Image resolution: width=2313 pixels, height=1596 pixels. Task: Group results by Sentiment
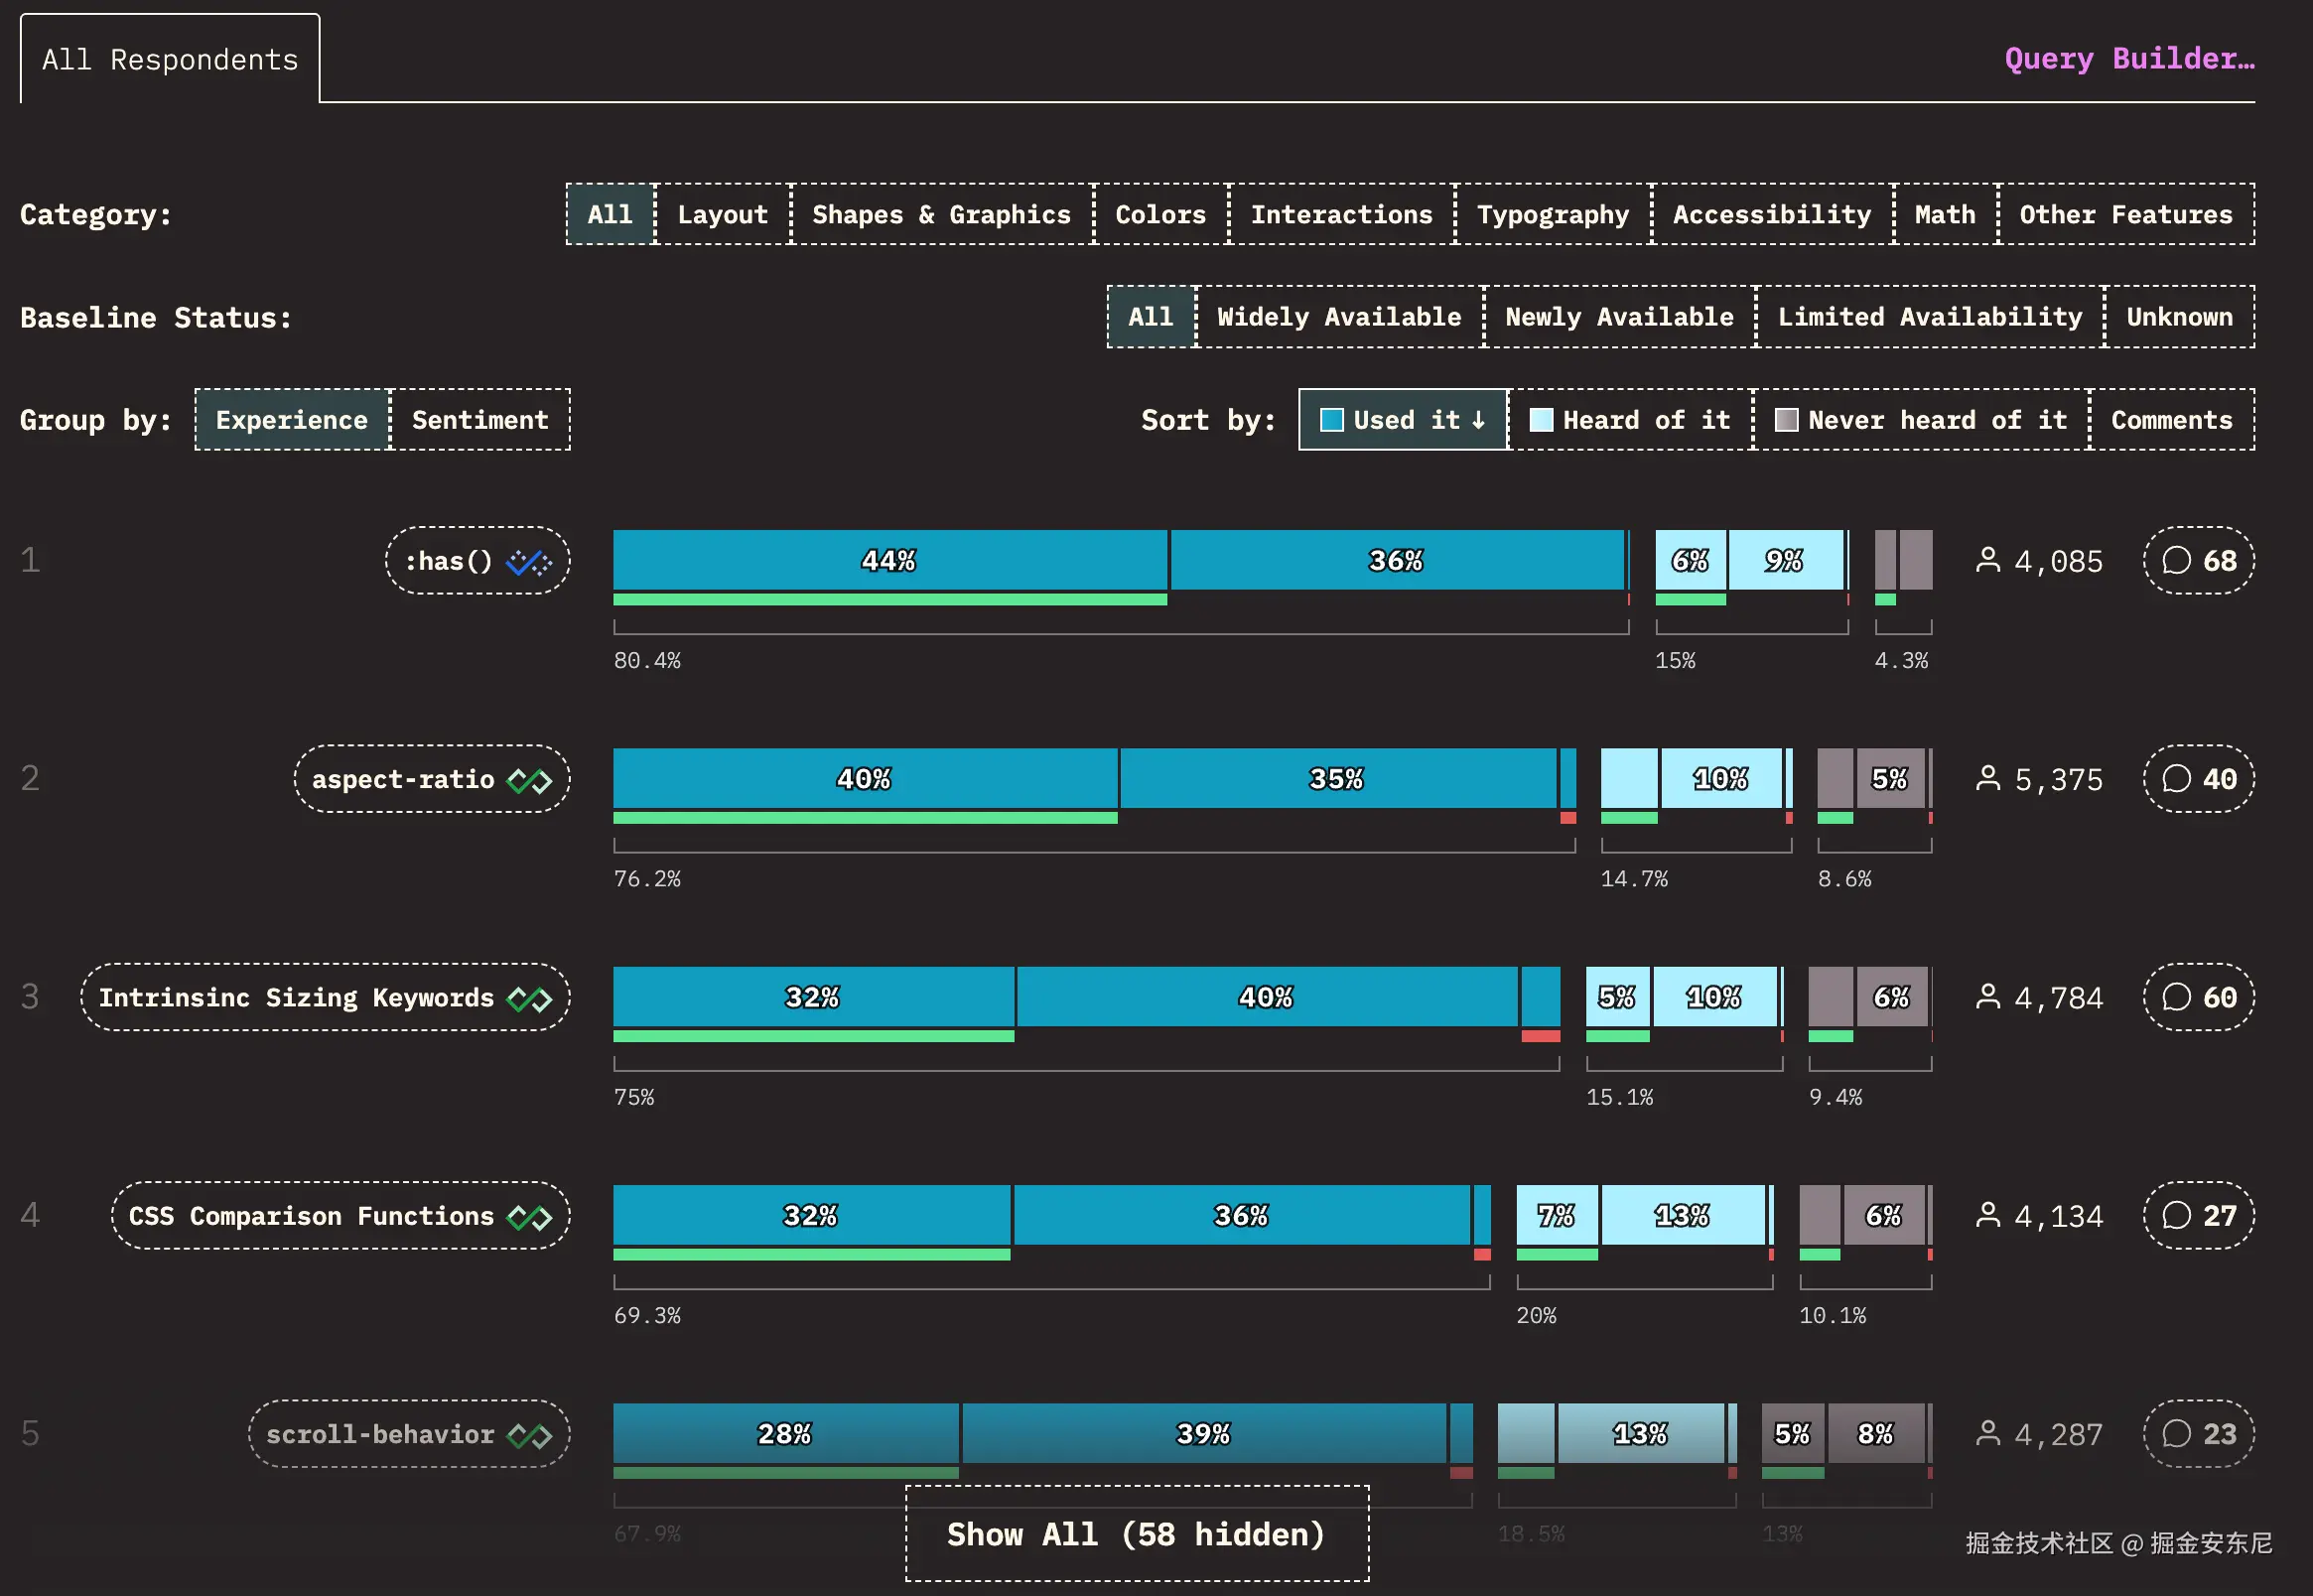pyautogui.click(x=480, y=420)
